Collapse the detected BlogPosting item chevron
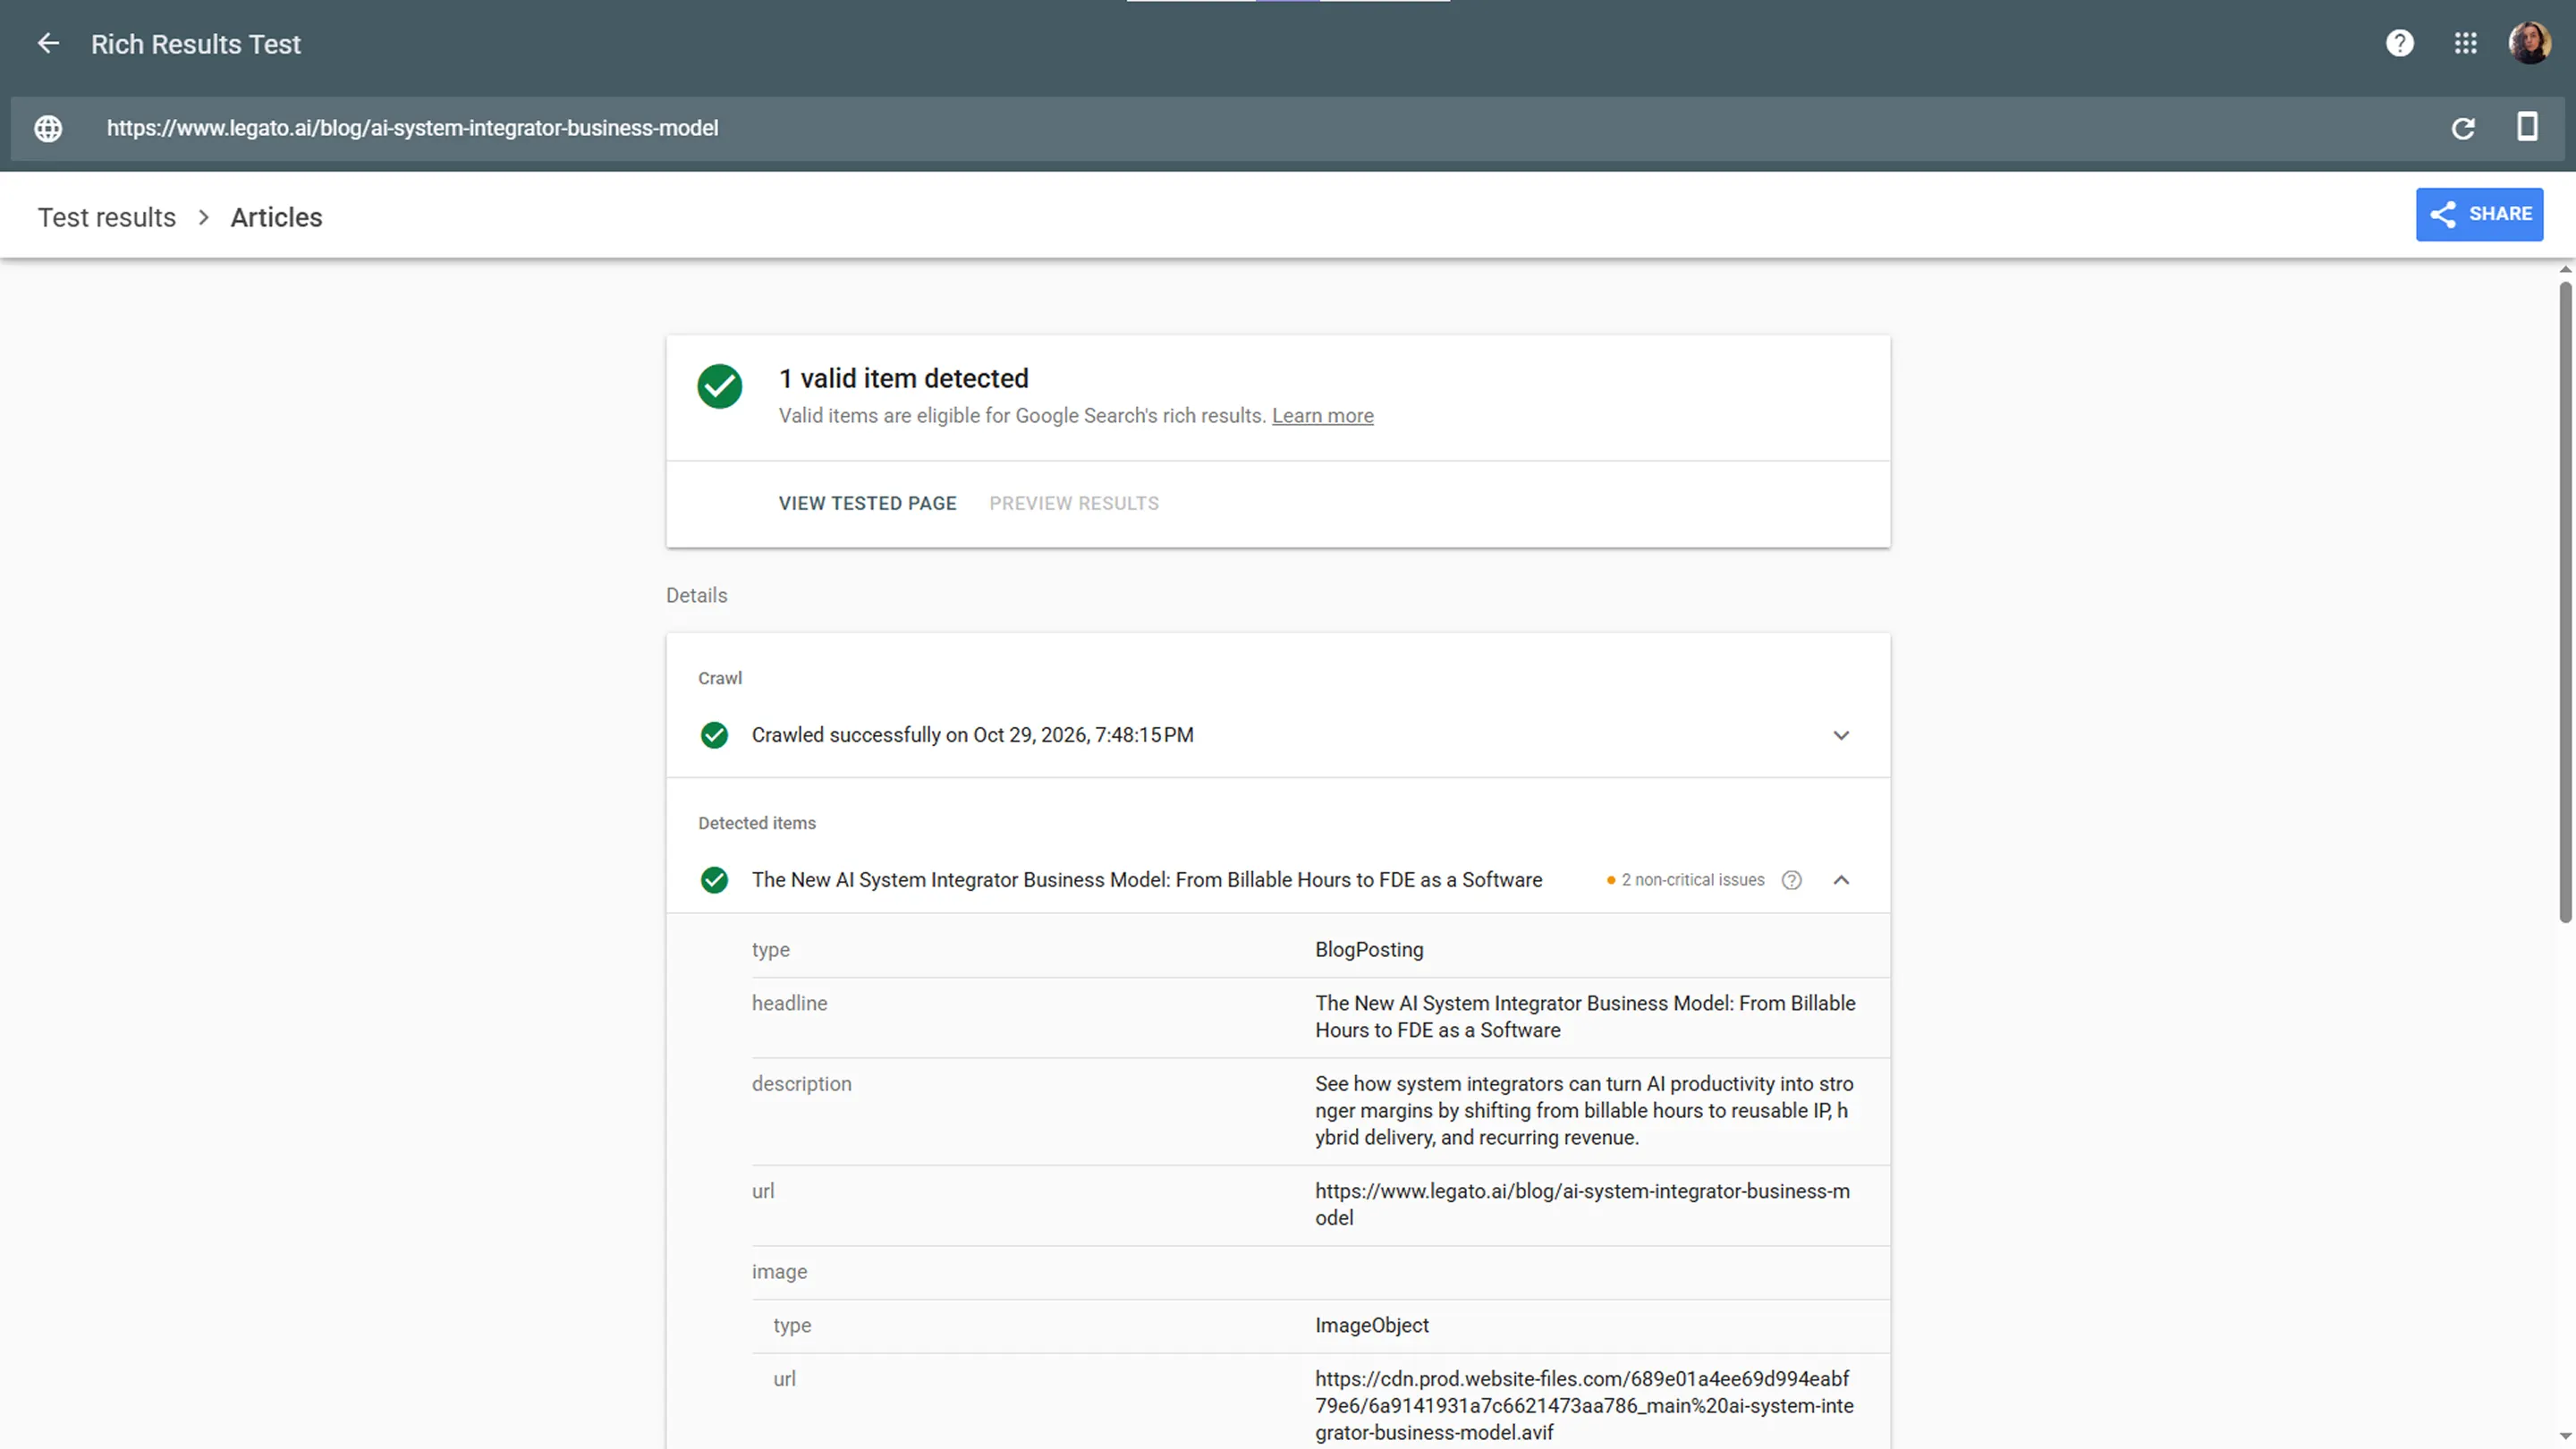This screenshot has width=2576, height=1449. point(1841,880)
